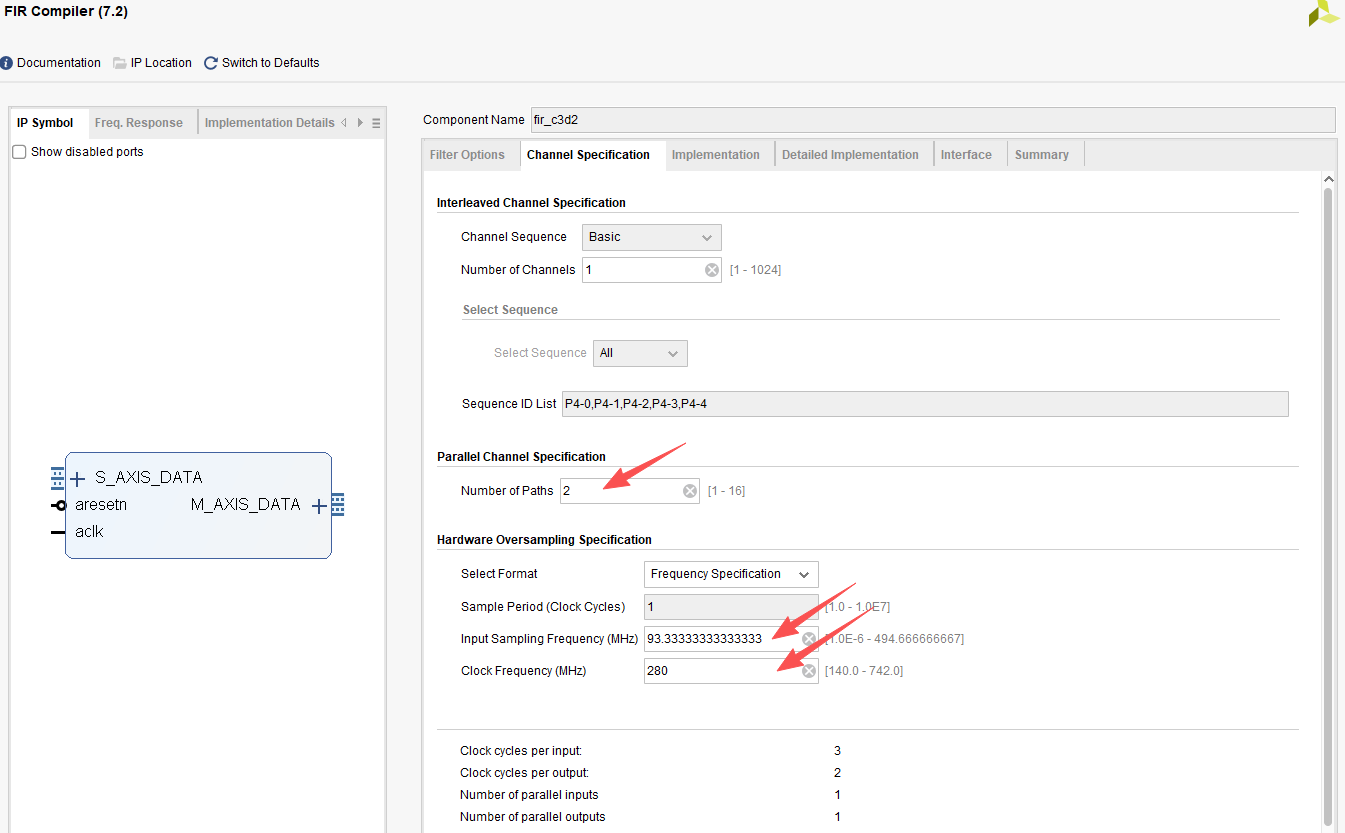The image size is (1345, 833).
Task: Click the vertical scrollbar of the settings panel
Action: 1328,505
